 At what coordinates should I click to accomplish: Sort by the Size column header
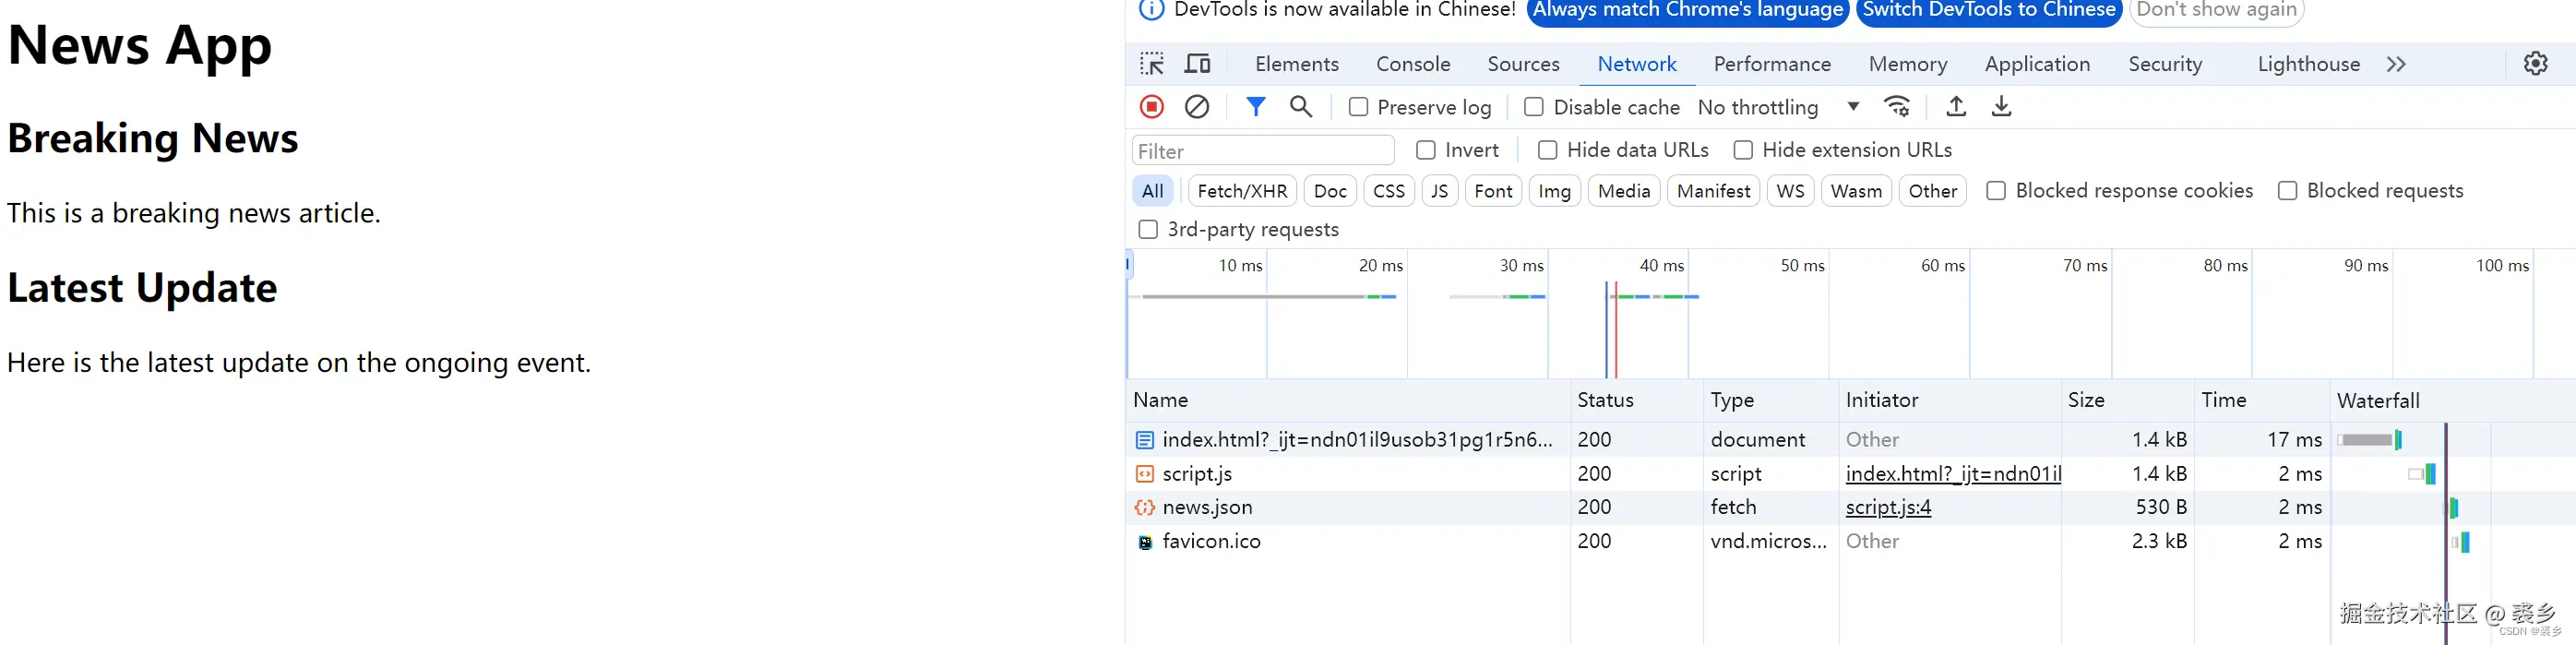pyautogui.click(x=2127, y=400)
